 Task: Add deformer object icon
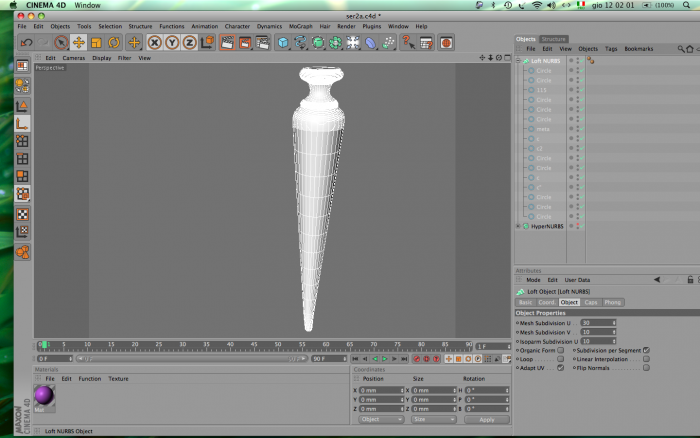coord(371,43)
